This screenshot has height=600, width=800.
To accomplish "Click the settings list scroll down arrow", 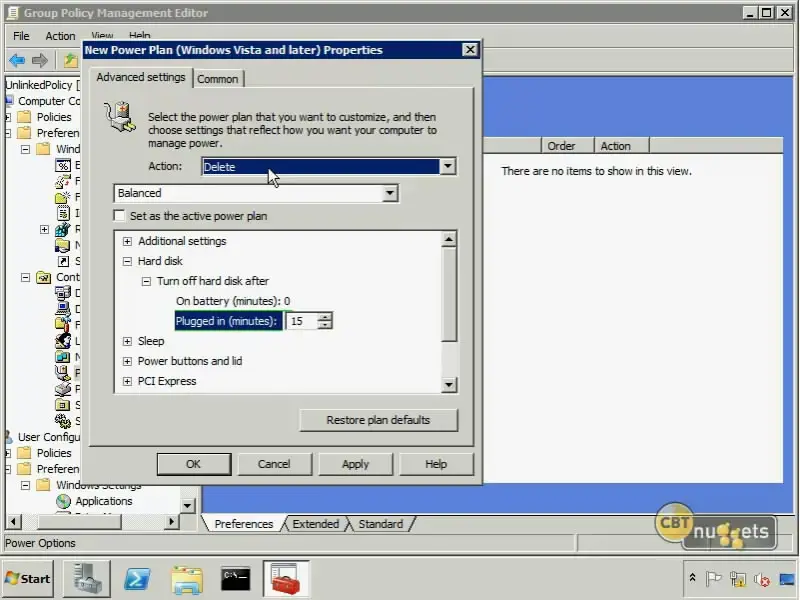I will click(448, 385).
